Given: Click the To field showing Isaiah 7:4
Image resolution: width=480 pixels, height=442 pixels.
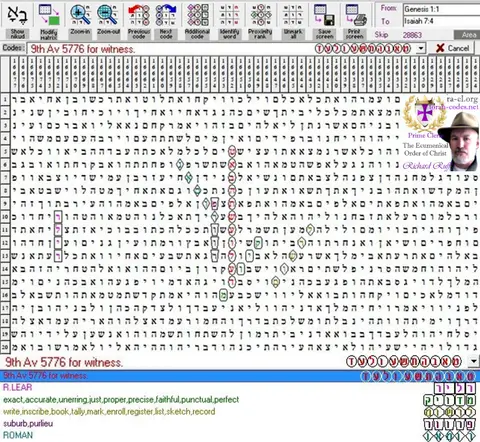Looking at the screenshot, I should tap(441, 21).
